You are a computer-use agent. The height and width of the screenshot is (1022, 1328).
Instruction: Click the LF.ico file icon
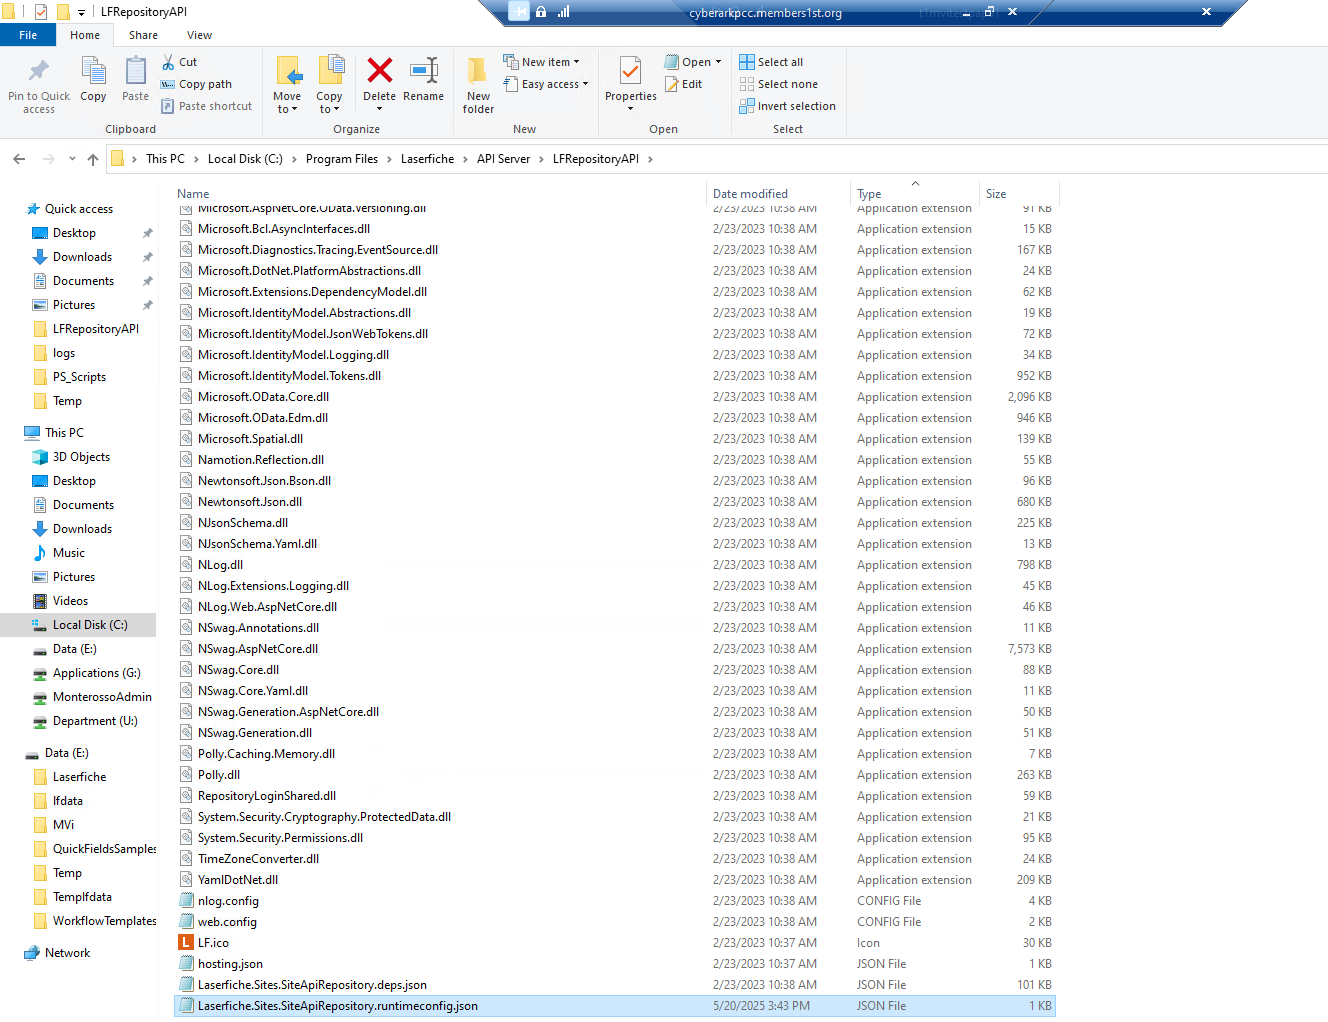(186, 943)
